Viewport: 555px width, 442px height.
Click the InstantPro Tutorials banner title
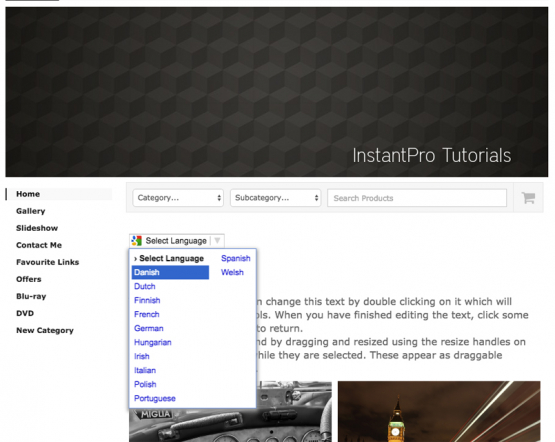click(x=431, y=156)
